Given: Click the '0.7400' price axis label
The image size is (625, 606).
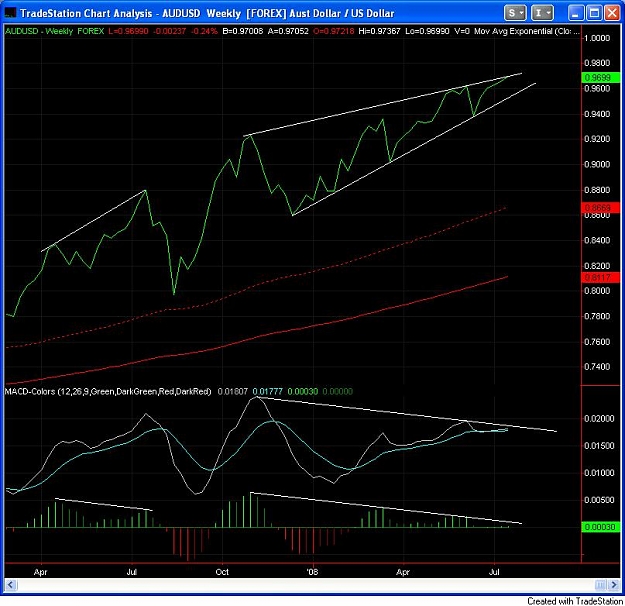Looking at the screenshot, I should [597, 366].
